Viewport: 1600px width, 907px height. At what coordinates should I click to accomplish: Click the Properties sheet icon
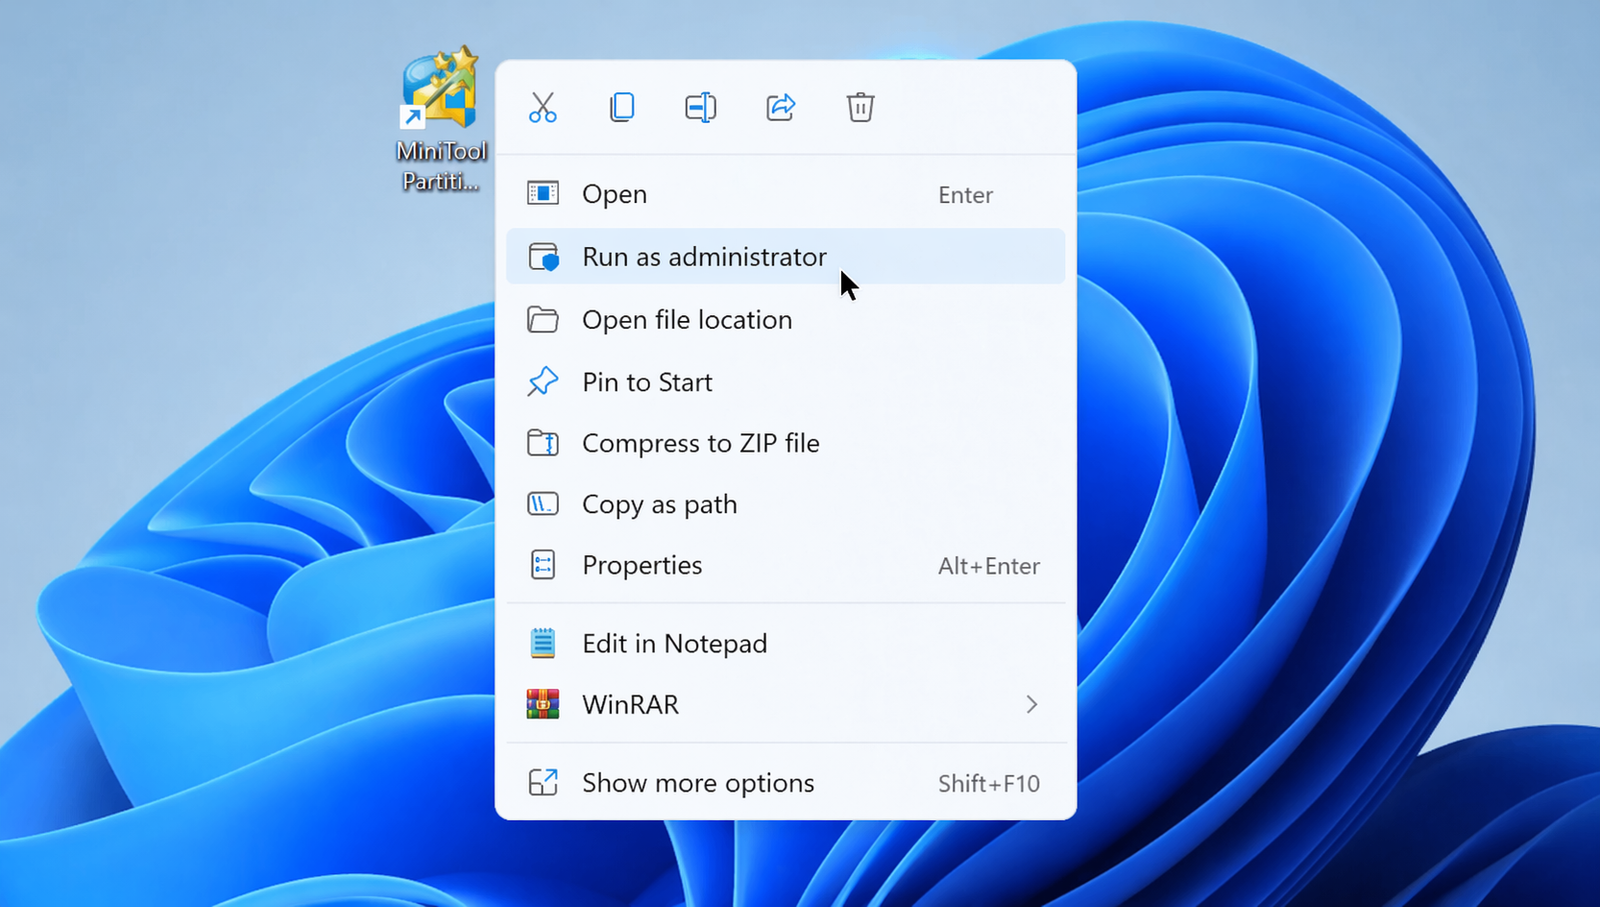(x=543, y=565)
